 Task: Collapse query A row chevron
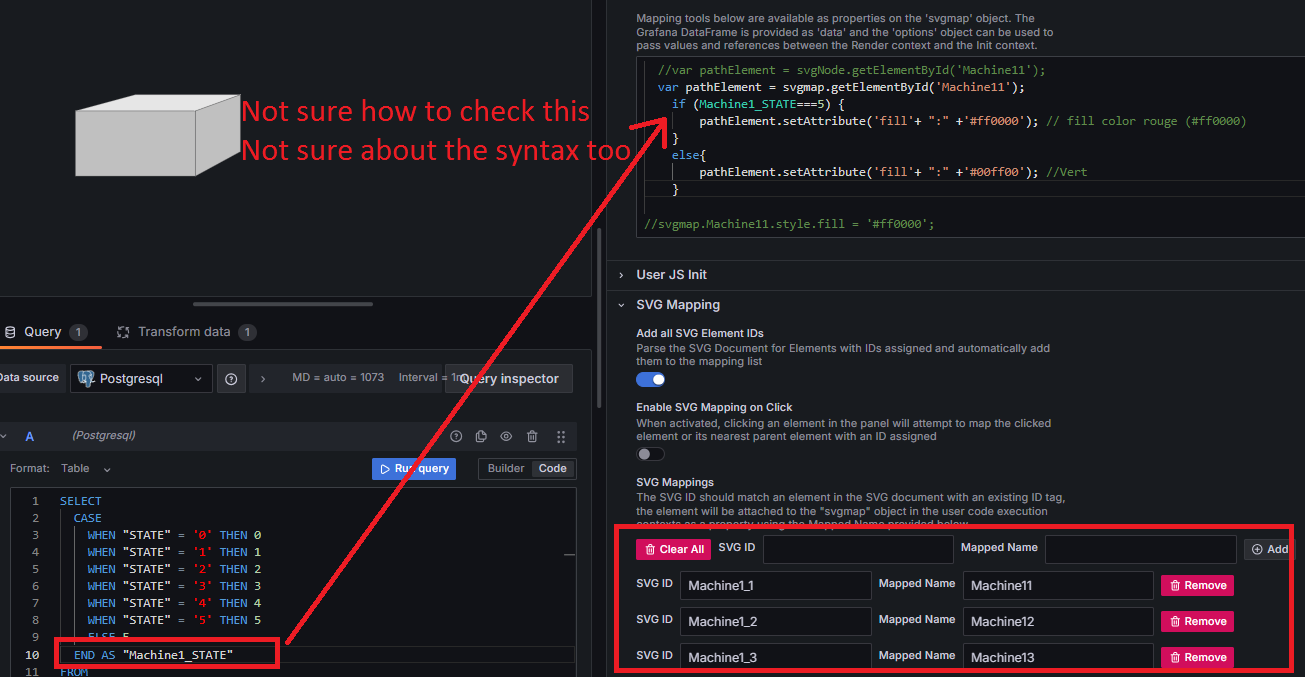(x=2, y=436)
